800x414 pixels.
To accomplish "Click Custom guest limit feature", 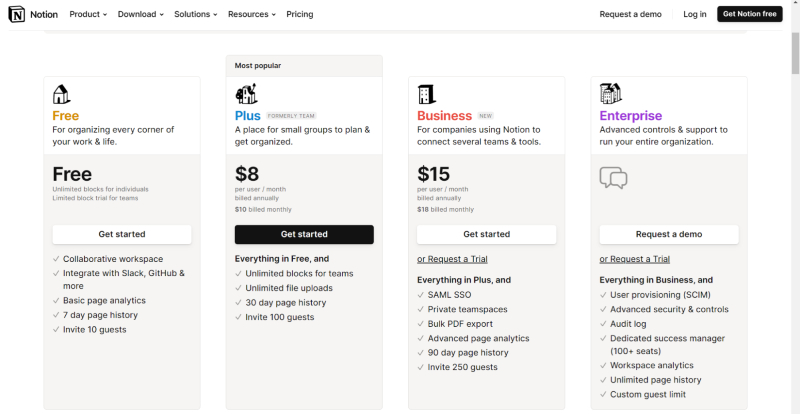I will pyautogui.click(x=648, y=395).
